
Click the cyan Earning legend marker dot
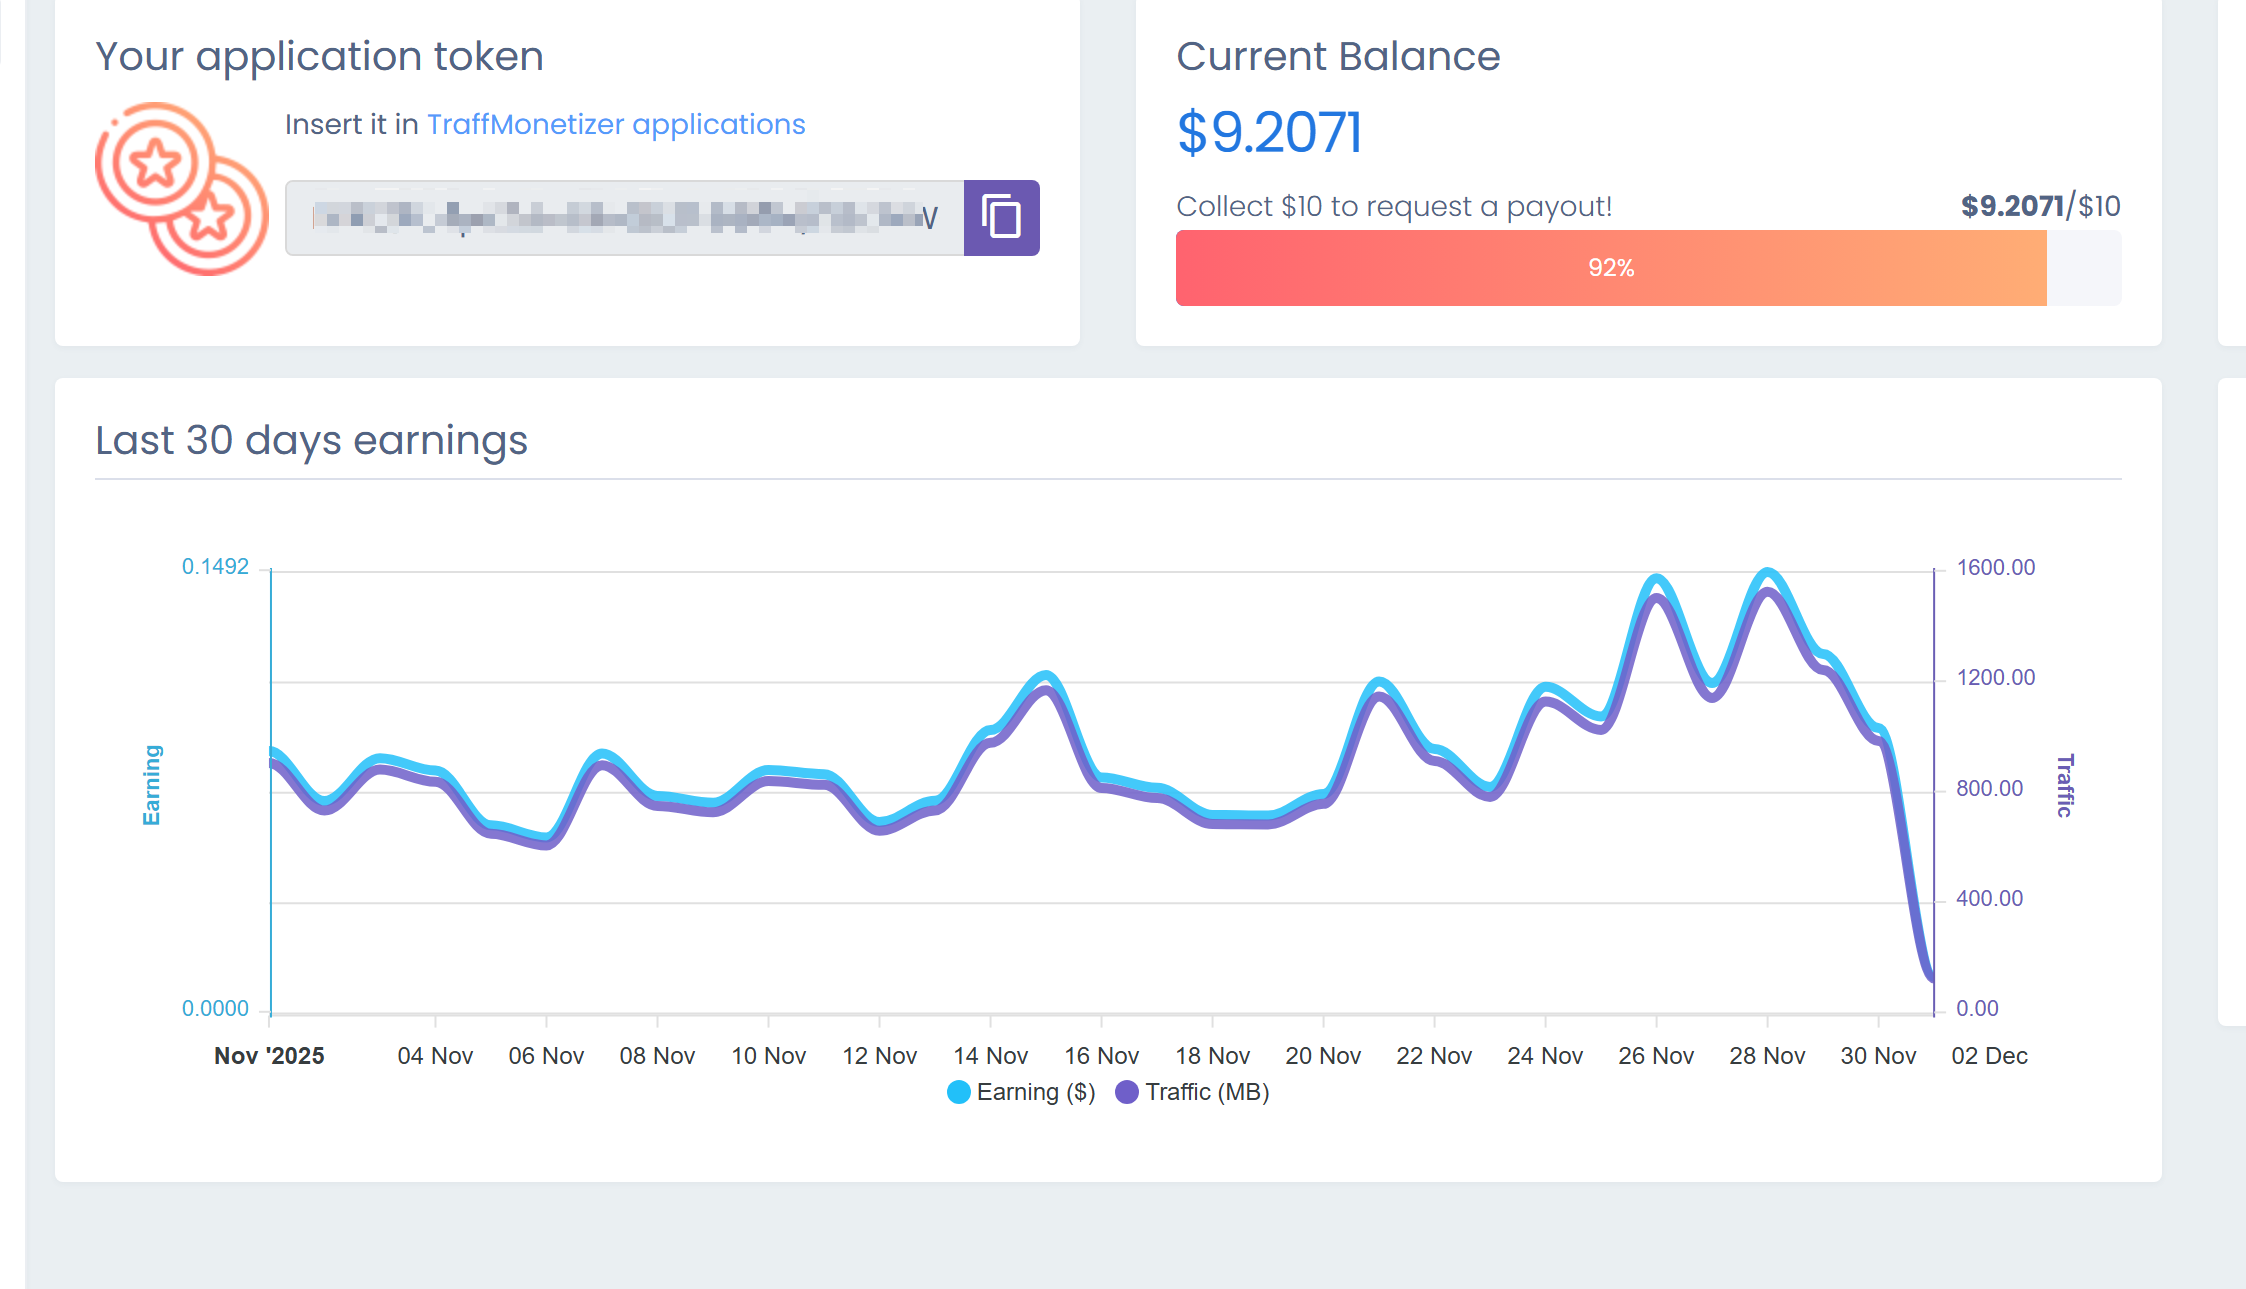click(x=958, y=1092)
